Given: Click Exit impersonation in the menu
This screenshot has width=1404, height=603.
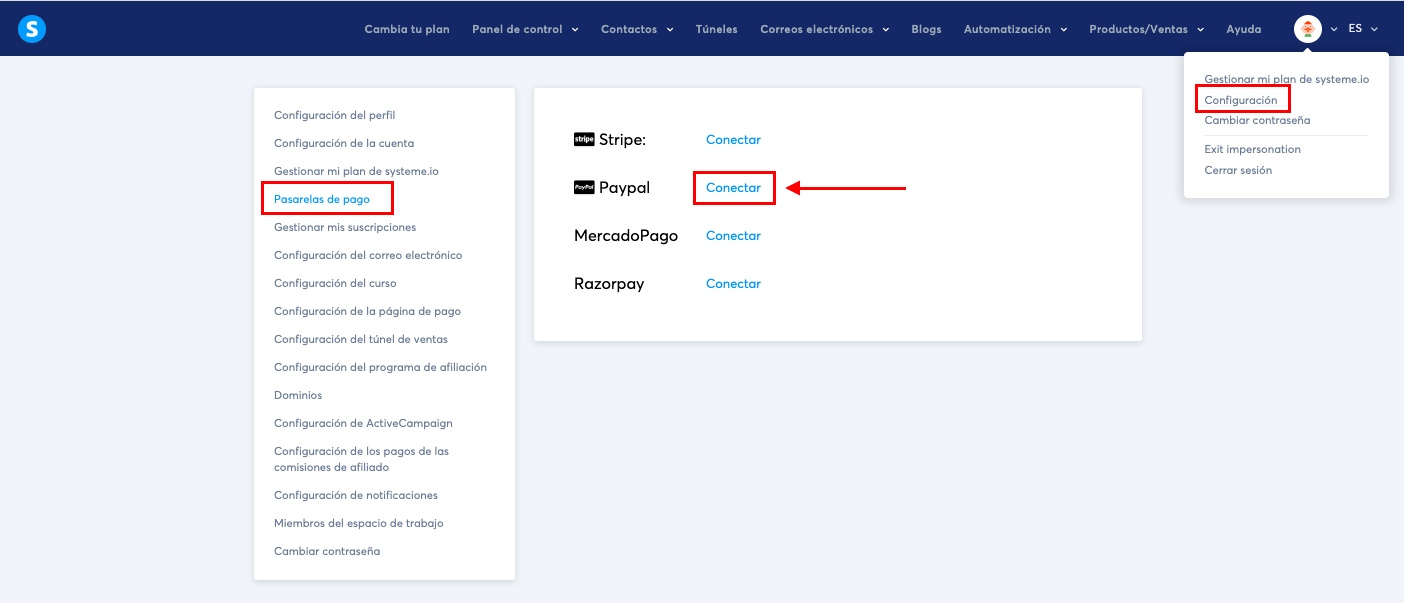Looking at the screenshot, I should (x=1253, y=148).
